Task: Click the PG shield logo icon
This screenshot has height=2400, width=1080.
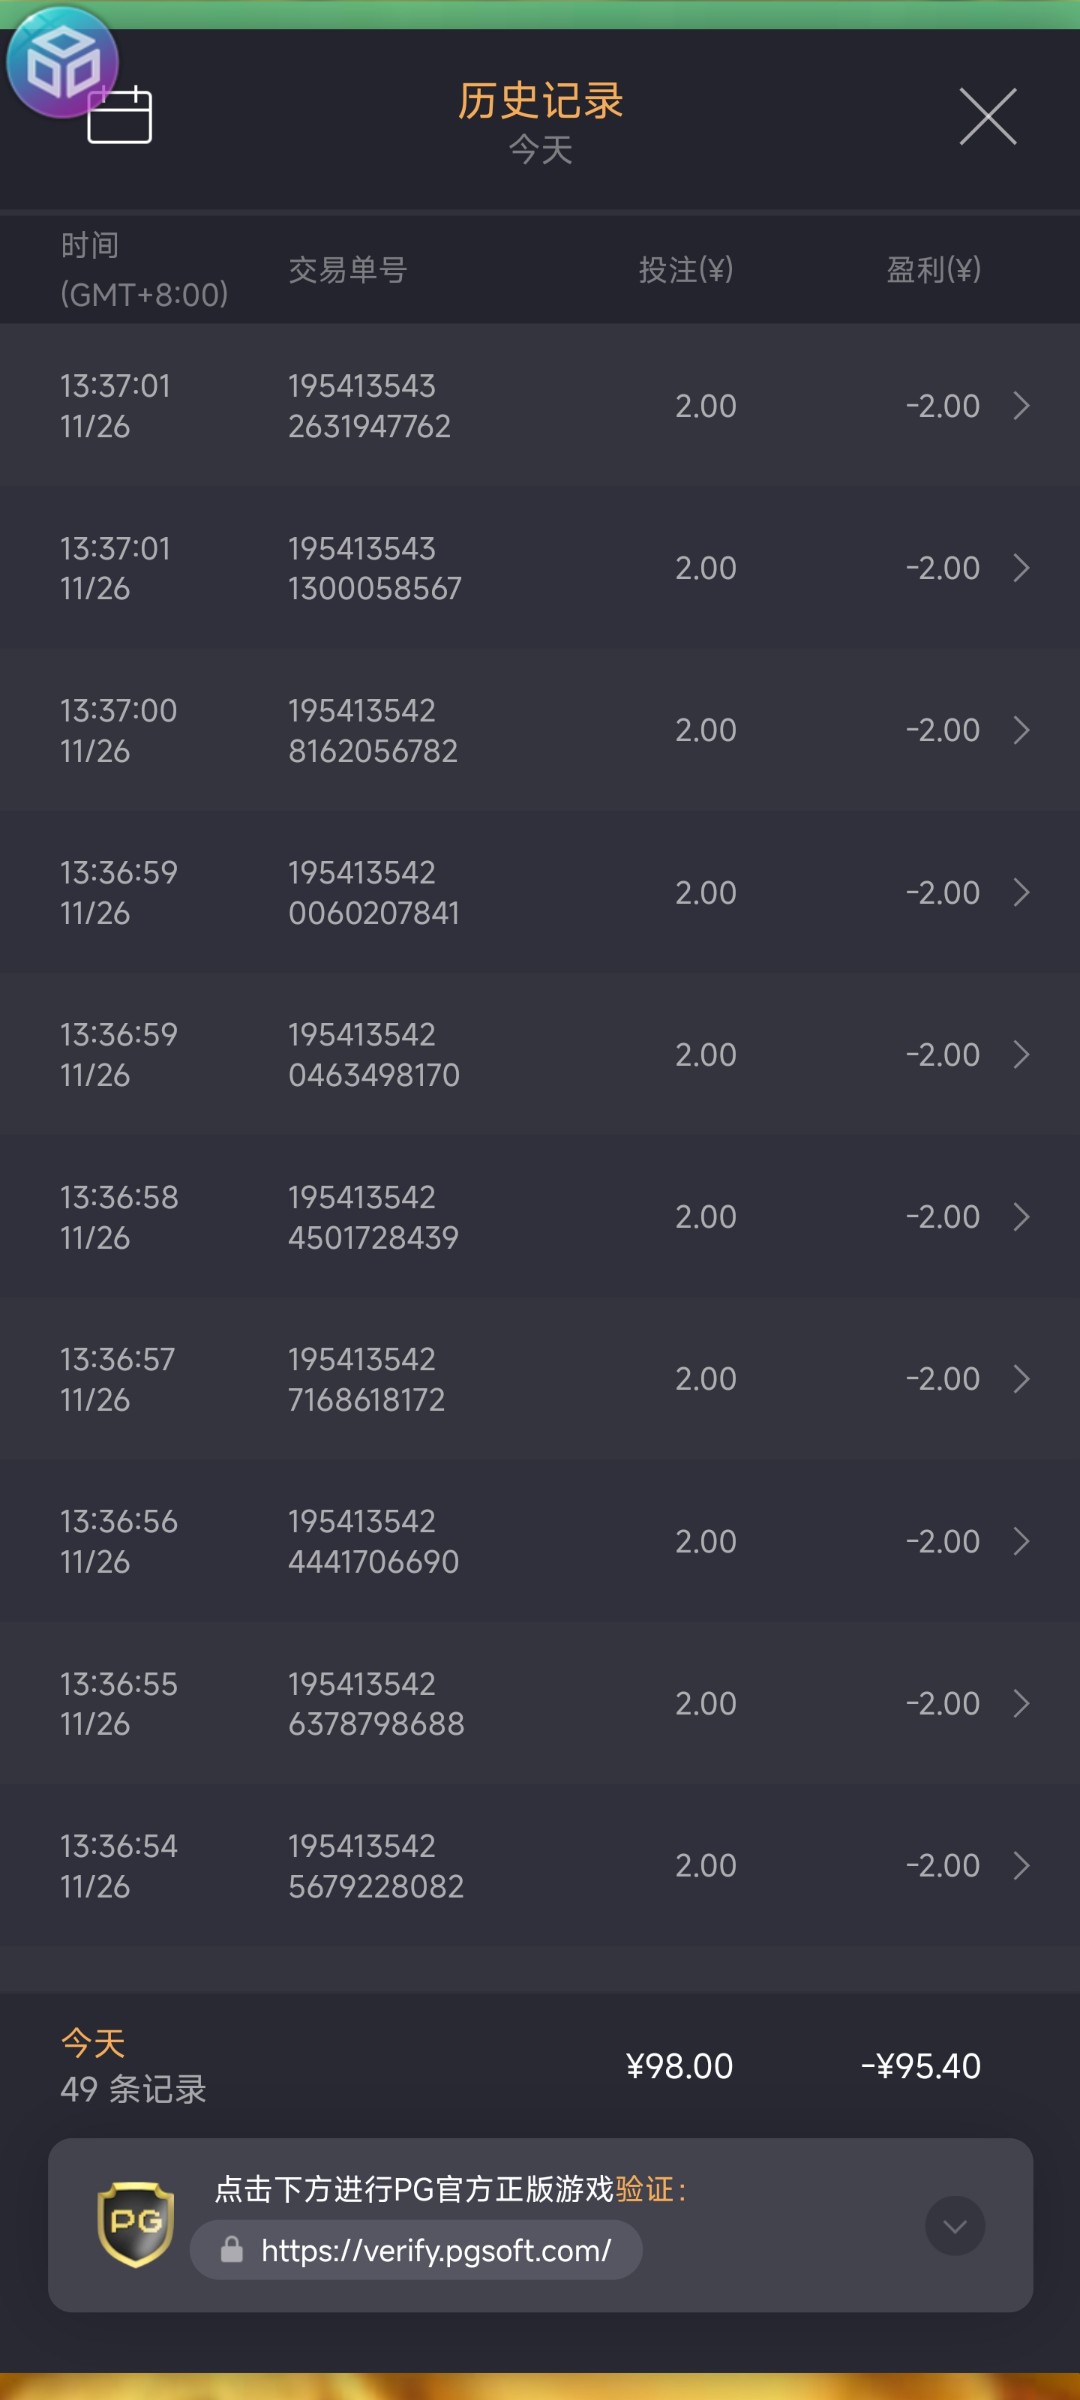Action: 135,2224
